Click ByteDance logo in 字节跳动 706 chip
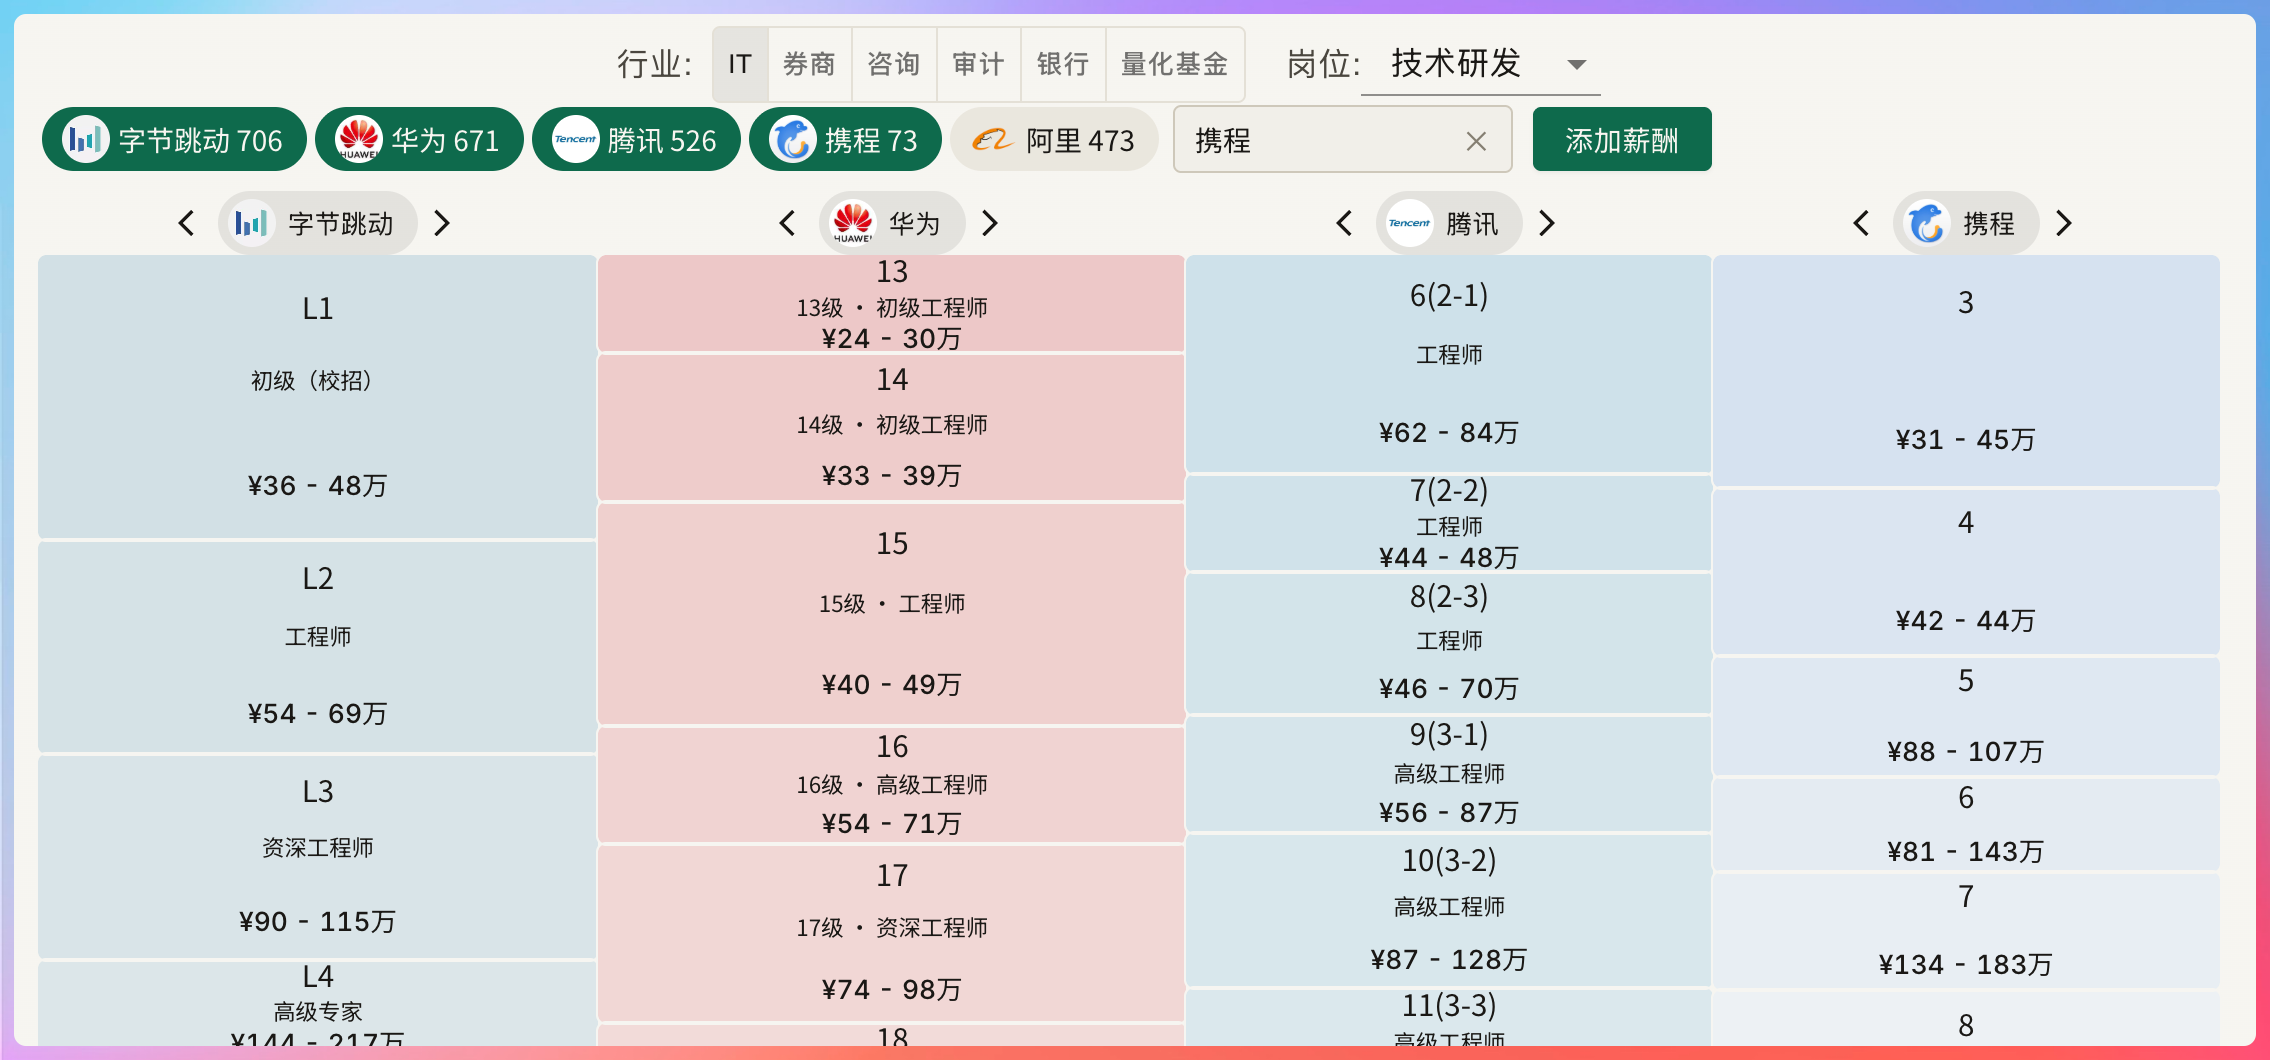The height and width of the screenshot is (1060, 2270). coord(85,140)
